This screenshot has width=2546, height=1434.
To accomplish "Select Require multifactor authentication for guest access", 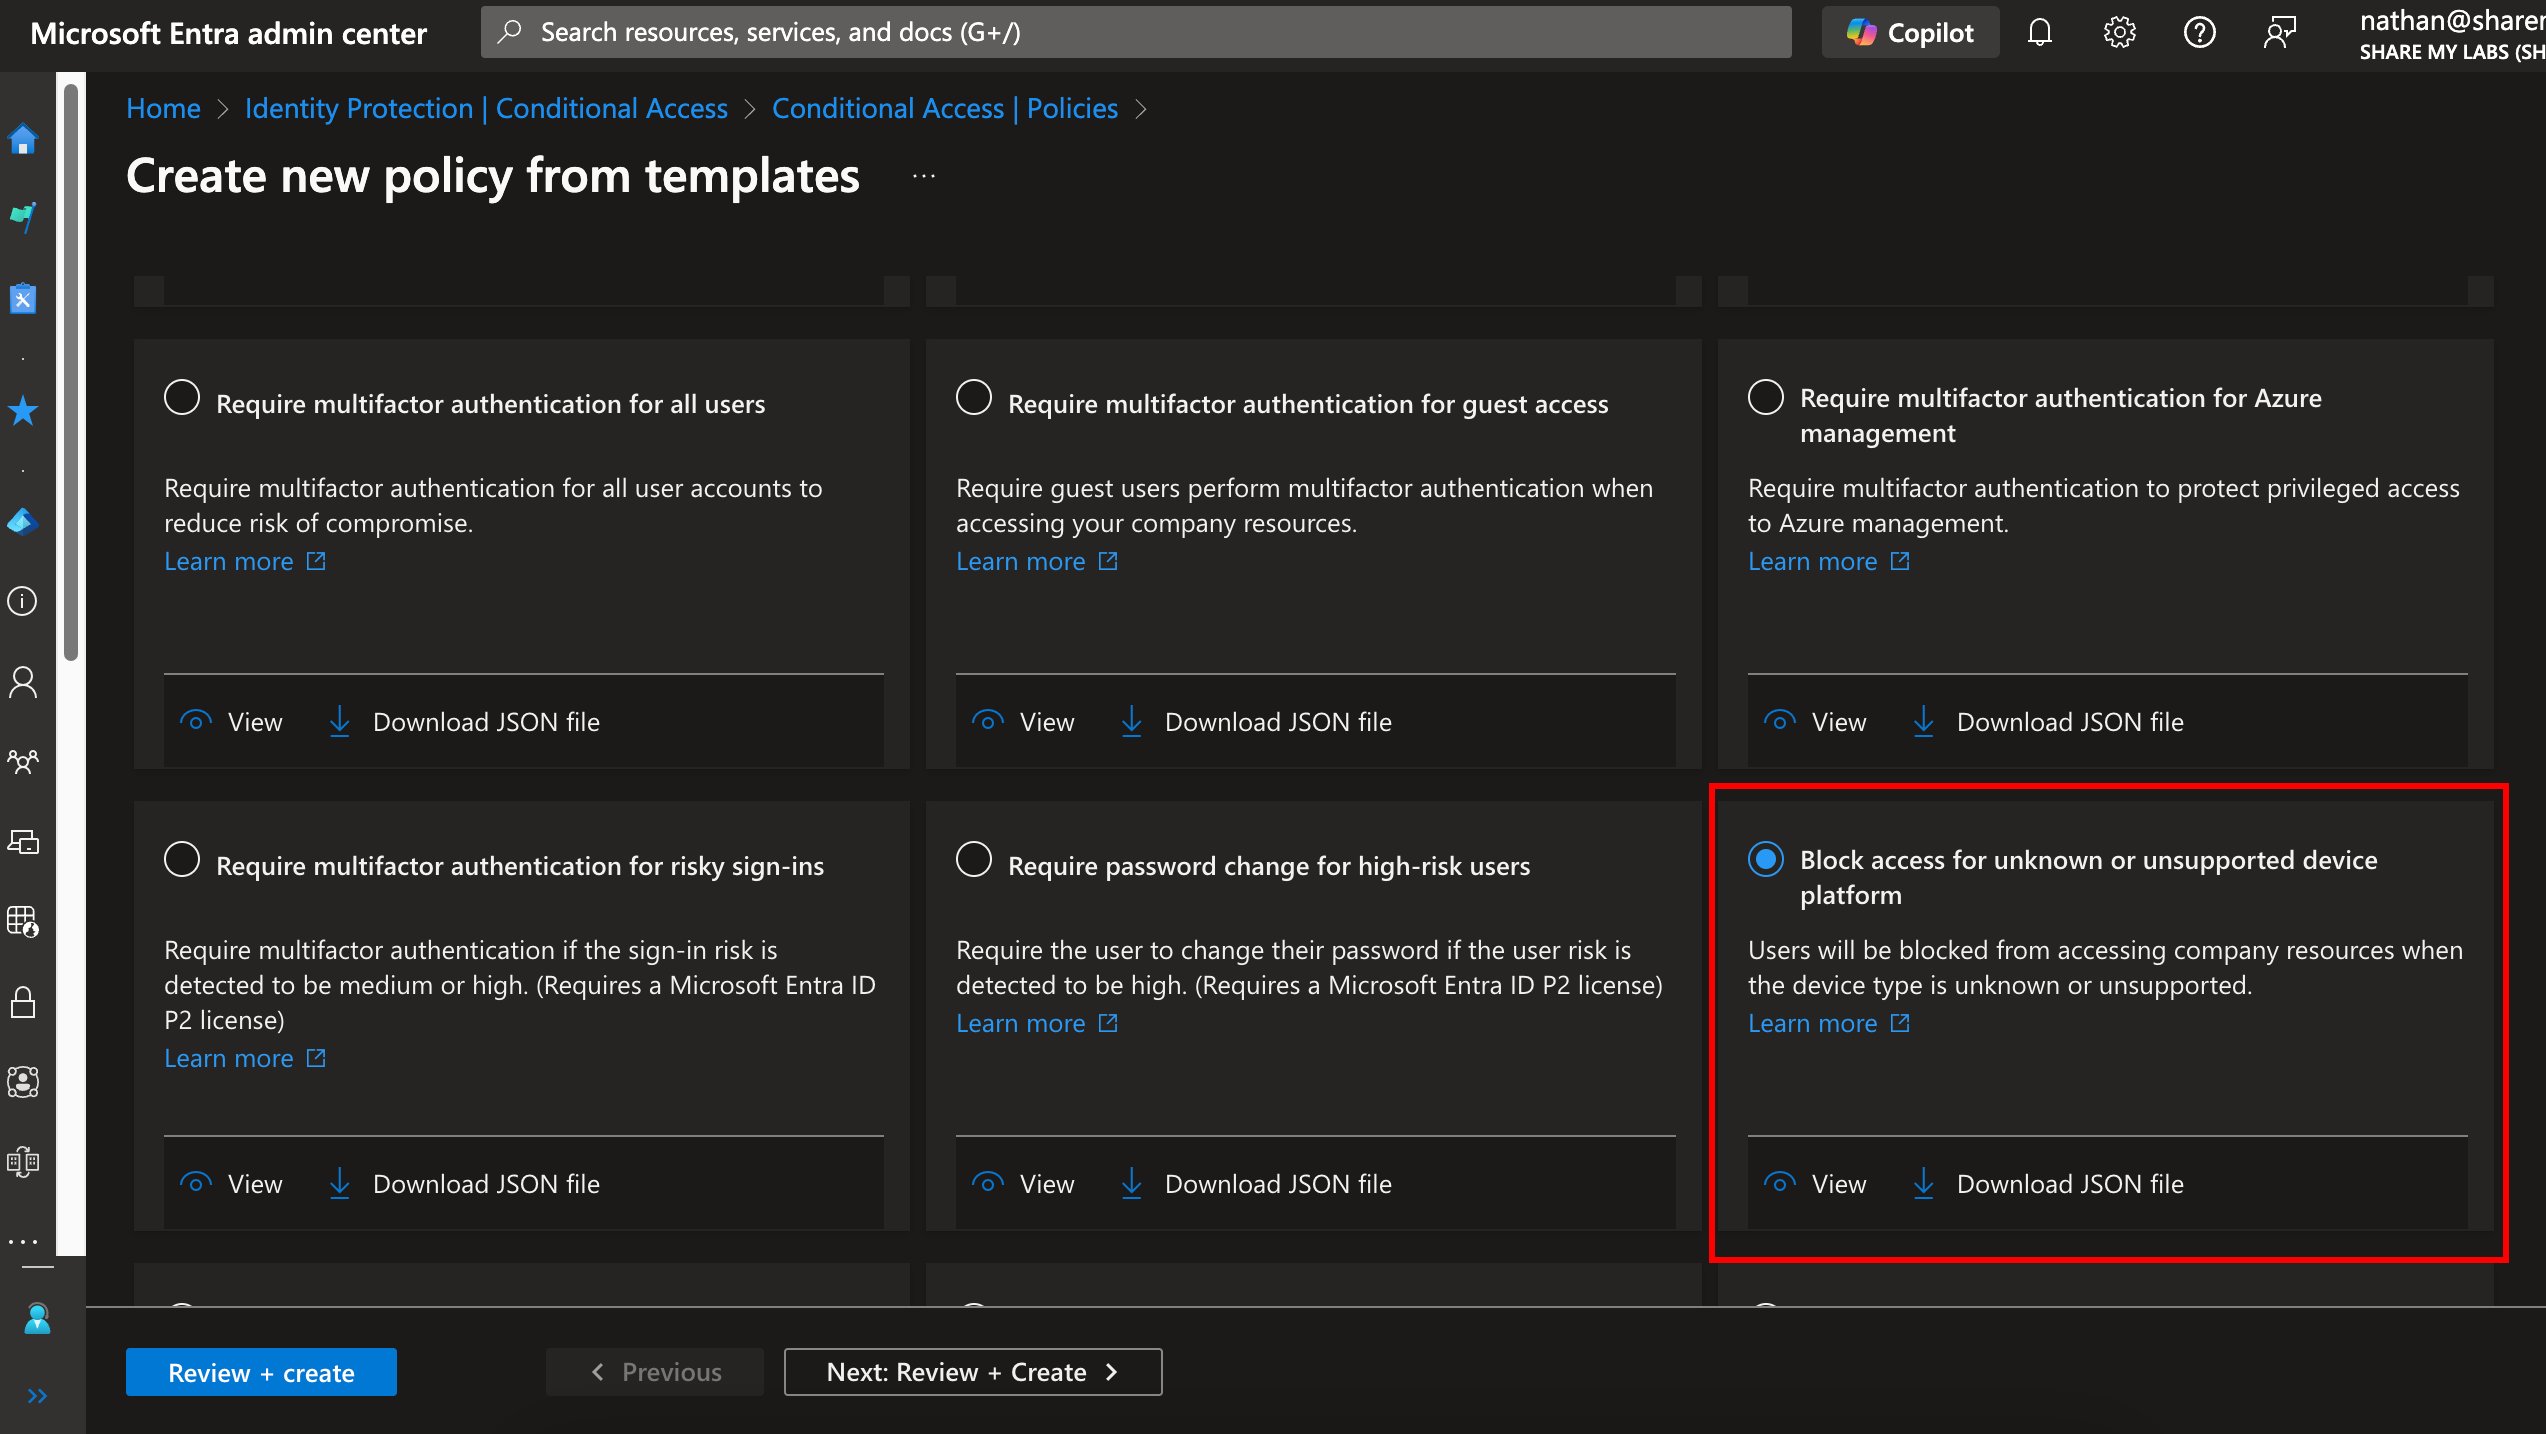I will click(x=974, y=397).
